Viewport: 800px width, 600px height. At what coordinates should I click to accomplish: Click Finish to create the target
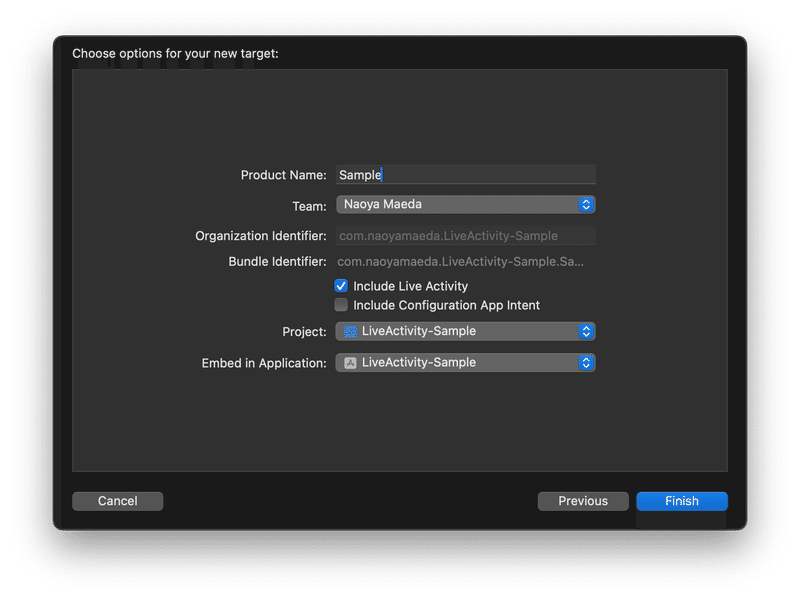tap(682, 501)
